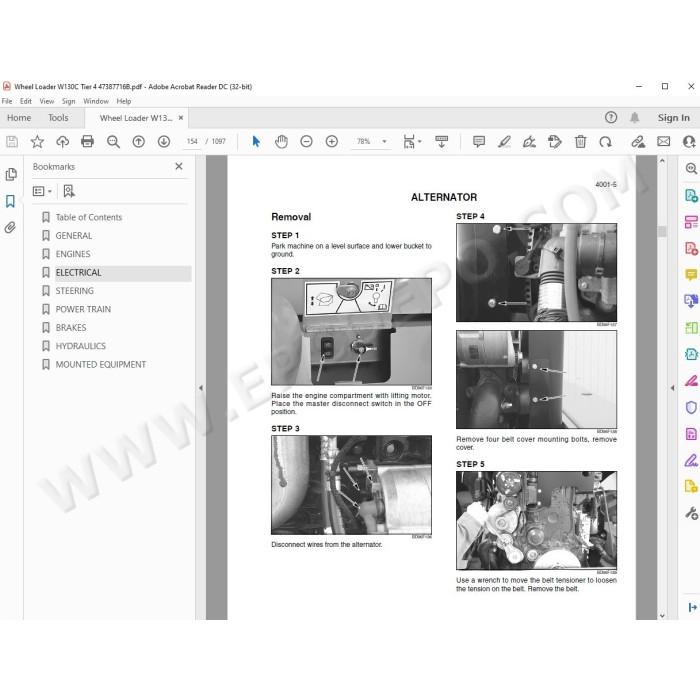The image size is (700, 700).
Task: Open notifications bell icon
Action: click(634, 117)
